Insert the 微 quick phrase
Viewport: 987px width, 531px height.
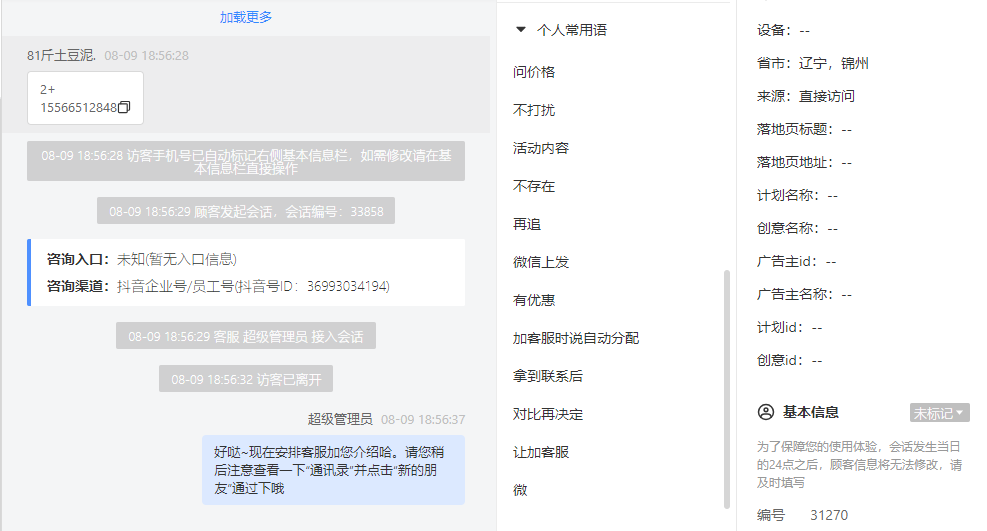(x=520, y=490)
